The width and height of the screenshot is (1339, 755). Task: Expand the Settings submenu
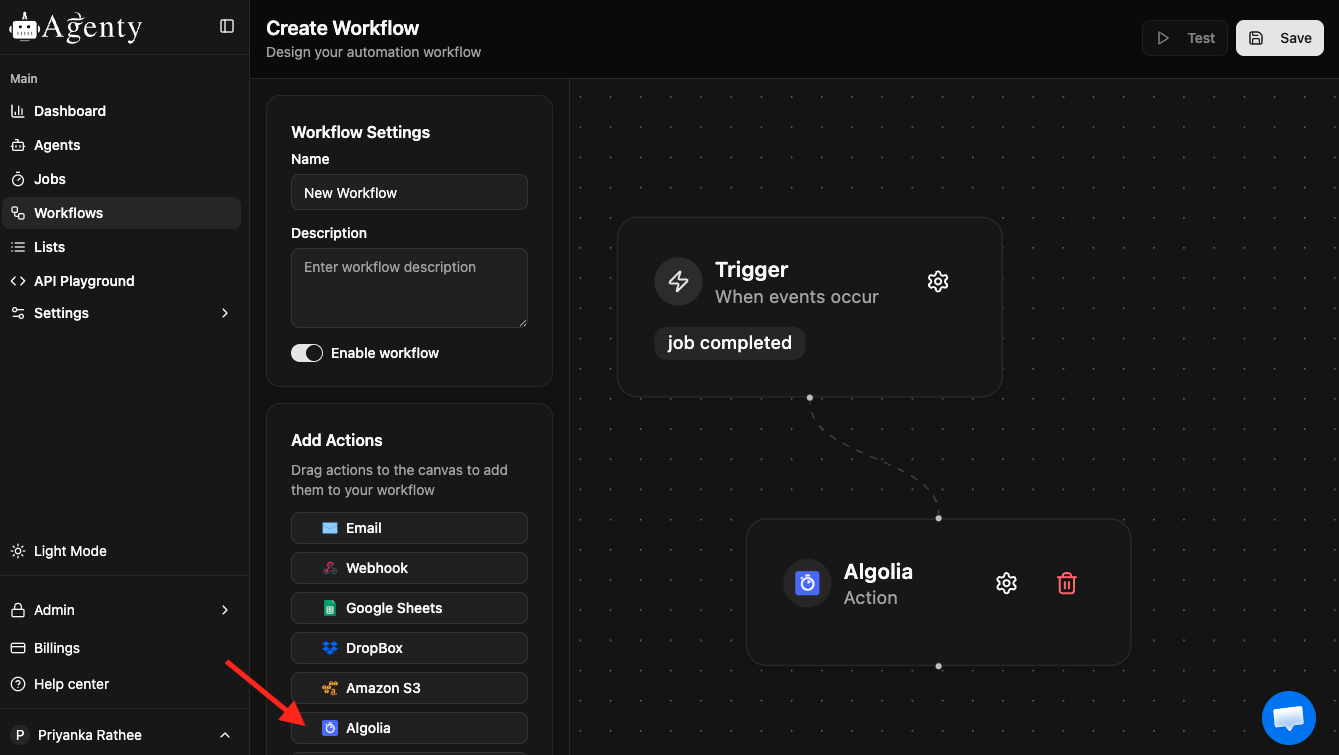[x=225, y=313]
